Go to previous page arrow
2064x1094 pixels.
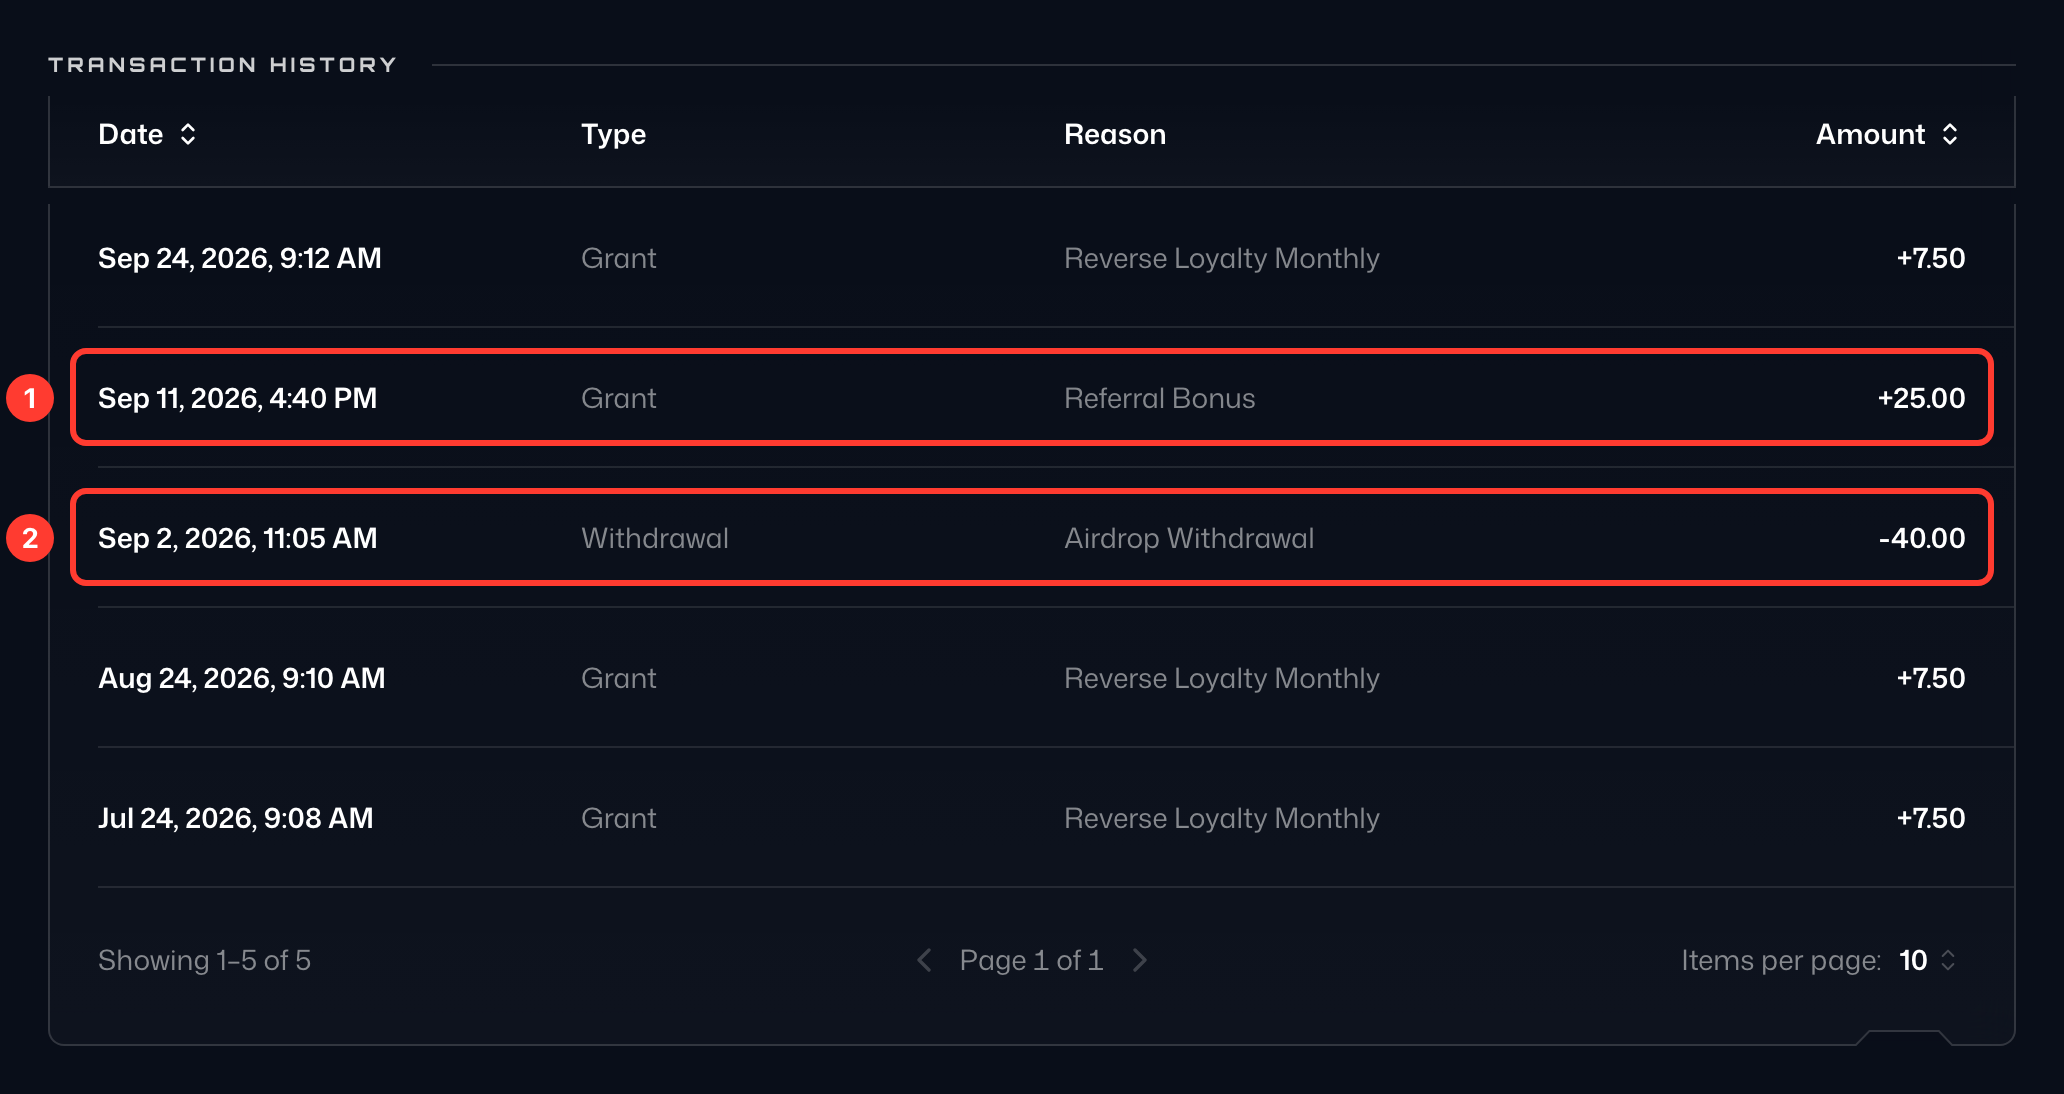point(924,960)
